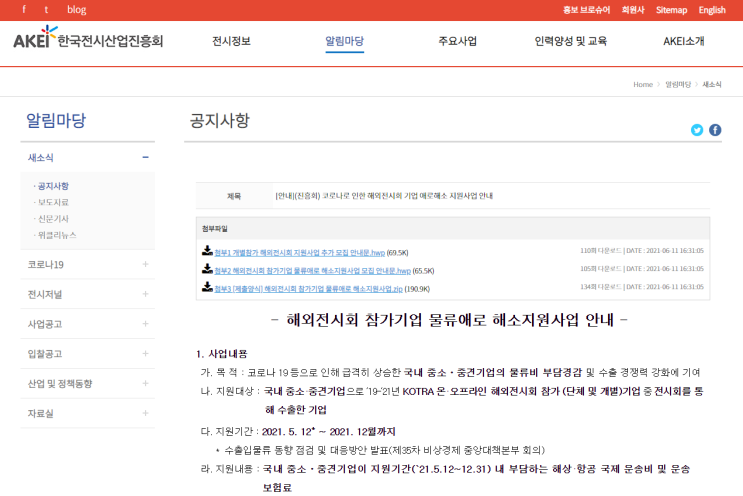Click the '1. 사업내용' section heading
This screenshot has height=496, width=743.
222,354
